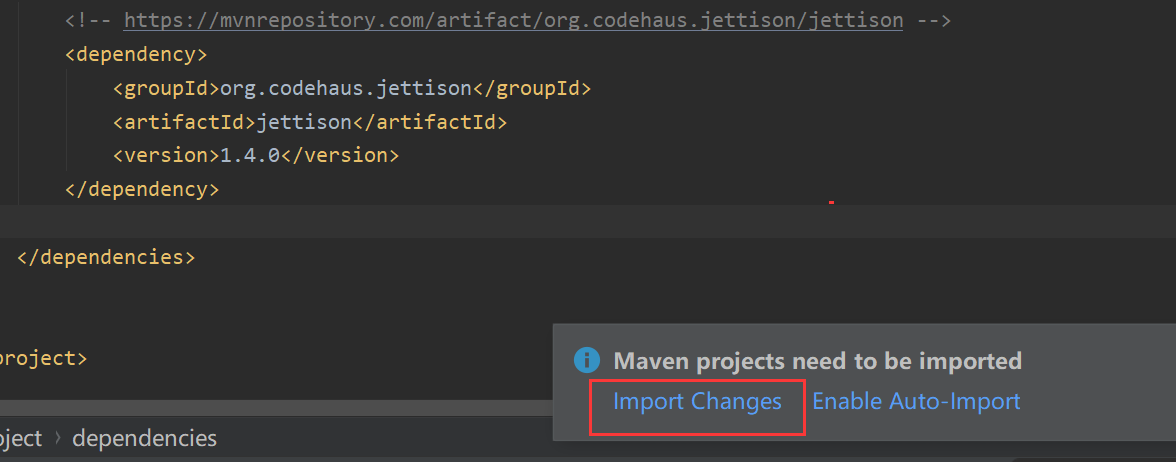Click the blue info icon in Maven notification
This screenshot has width=1176, height=462.
click(x=587, y=360)
